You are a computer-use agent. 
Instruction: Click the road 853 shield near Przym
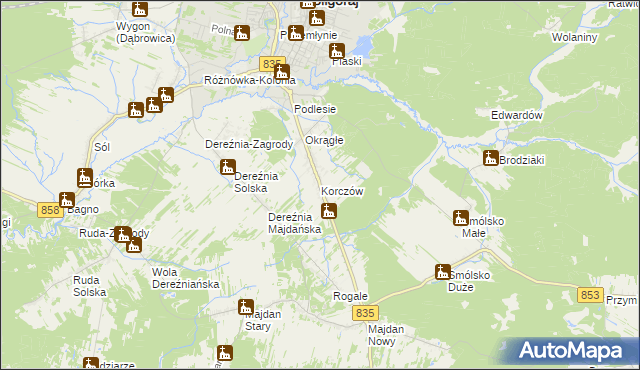[590, 295]
